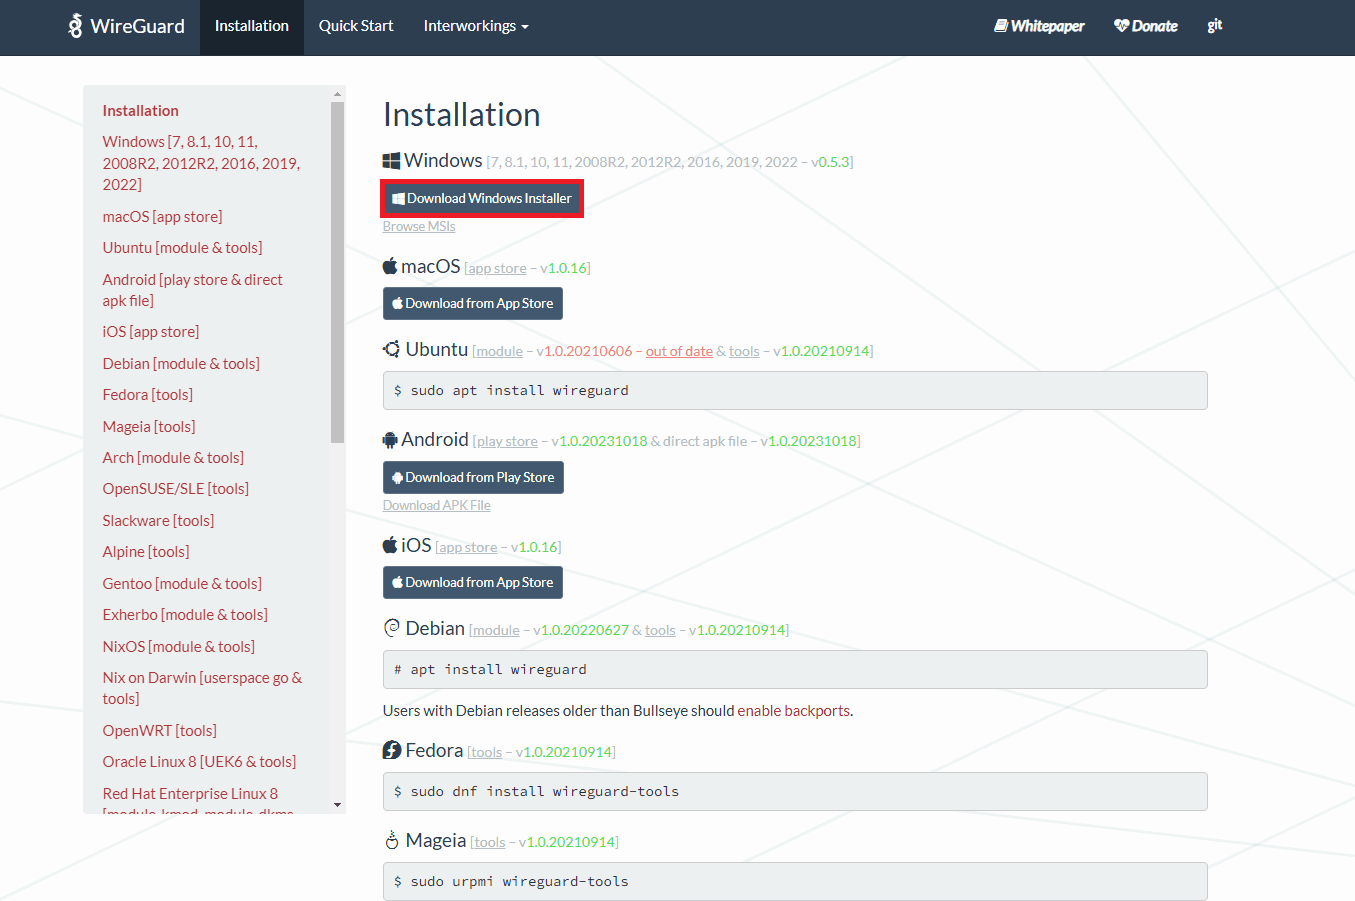The width and height of the screenshot is (1355, 901).
Task: Open the git repository link
Action: coord(1214,25)
